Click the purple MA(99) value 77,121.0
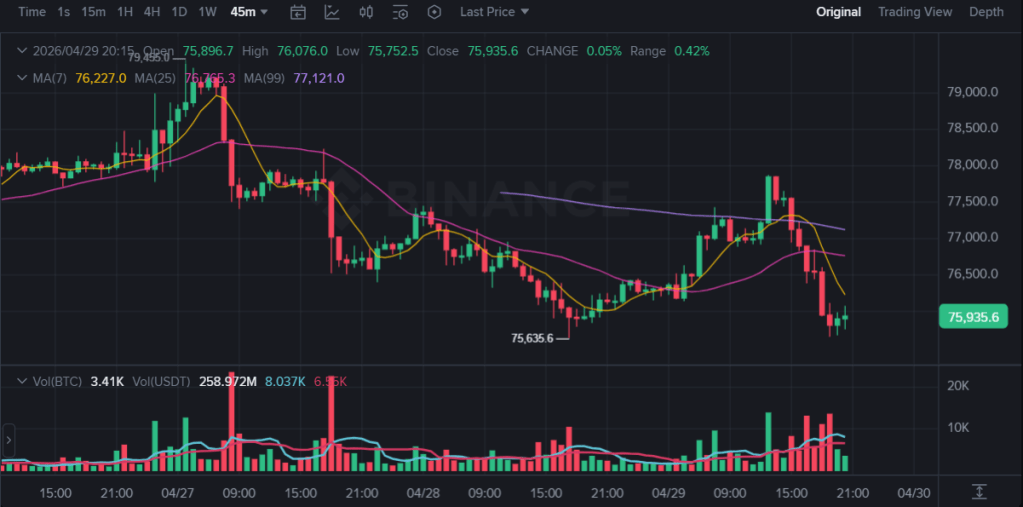This screenshot has height=507, width=1023. 319,78
